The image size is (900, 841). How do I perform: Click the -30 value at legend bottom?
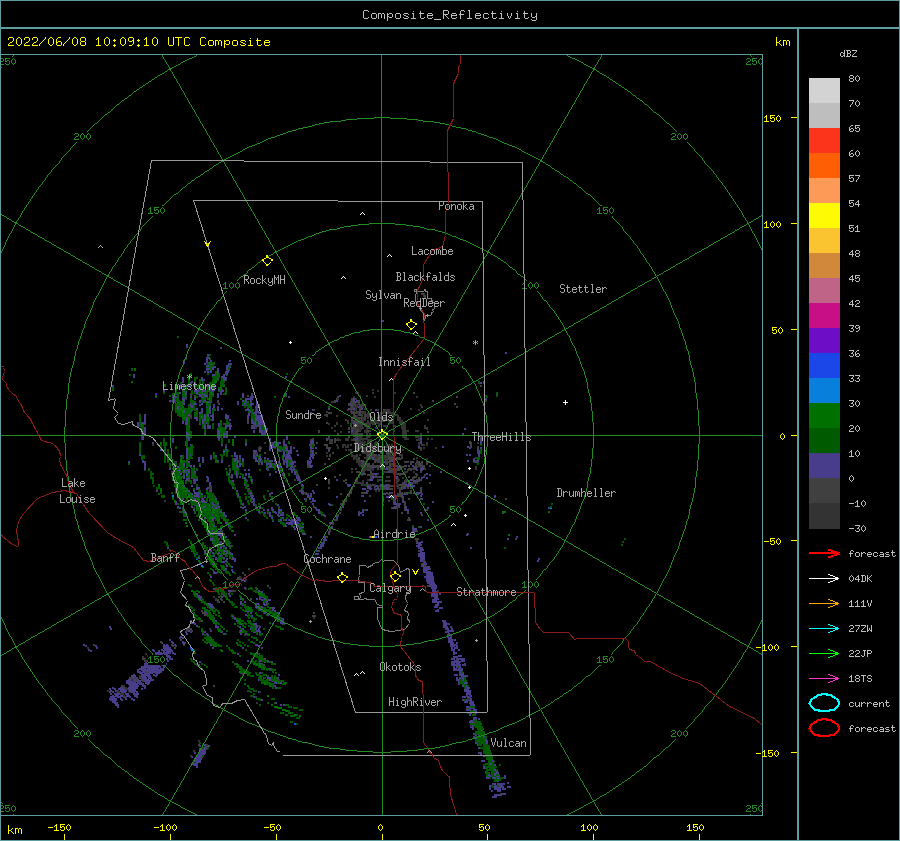click(857, 528)
